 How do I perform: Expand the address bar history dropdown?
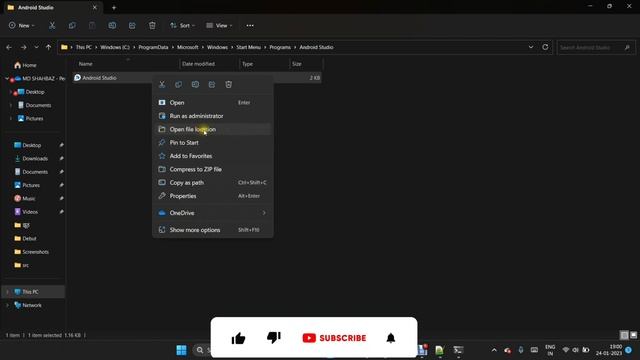click(531, 47)
